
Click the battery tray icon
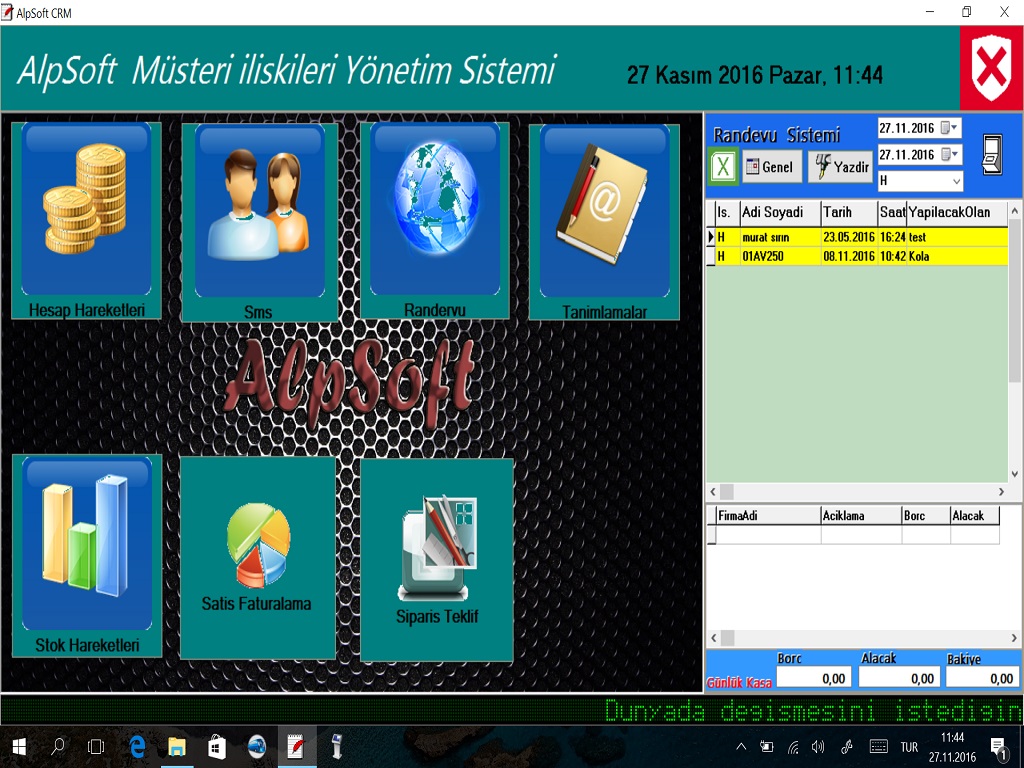click(767, 747)
